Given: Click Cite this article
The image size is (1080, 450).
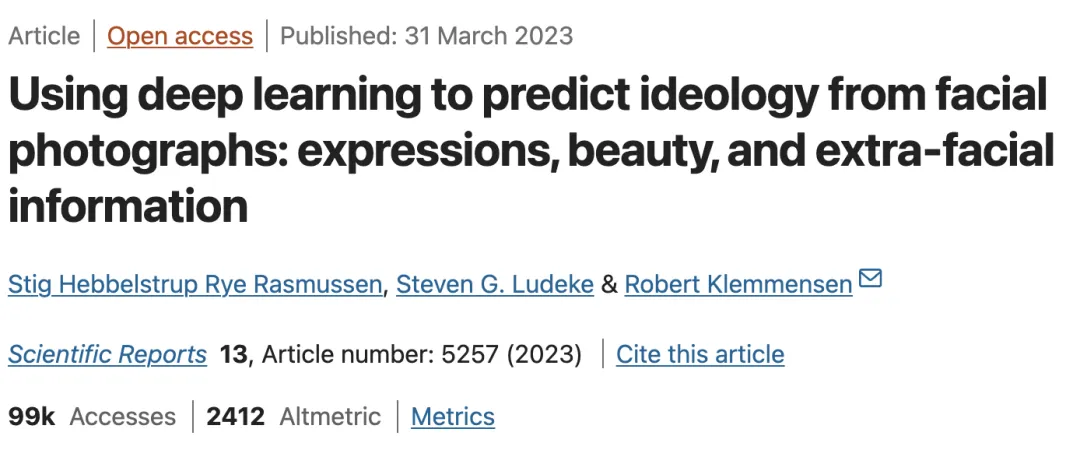Looking at the screenshot, I should pos(700,354).
